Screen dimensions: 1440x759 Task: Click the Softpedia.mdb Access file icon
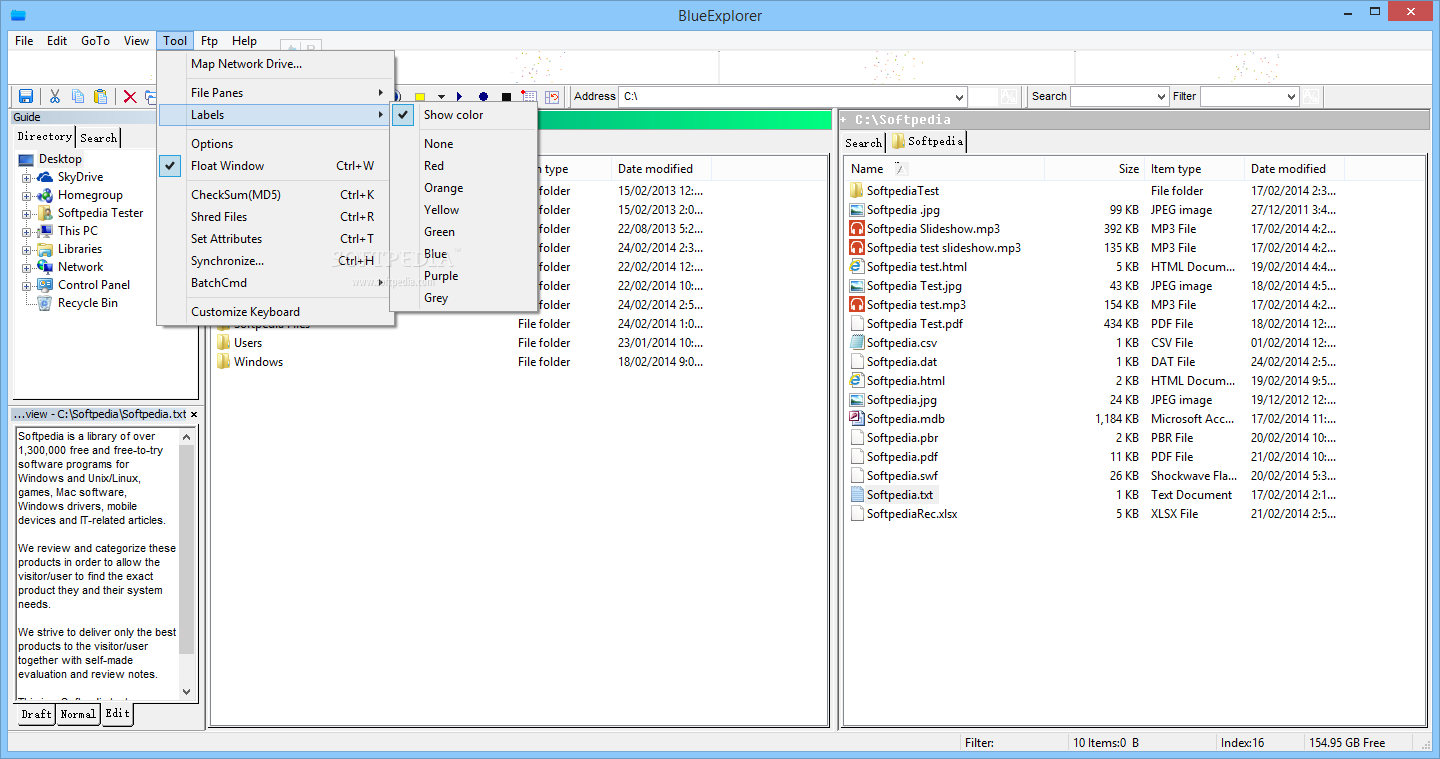[x=857, y=419]
